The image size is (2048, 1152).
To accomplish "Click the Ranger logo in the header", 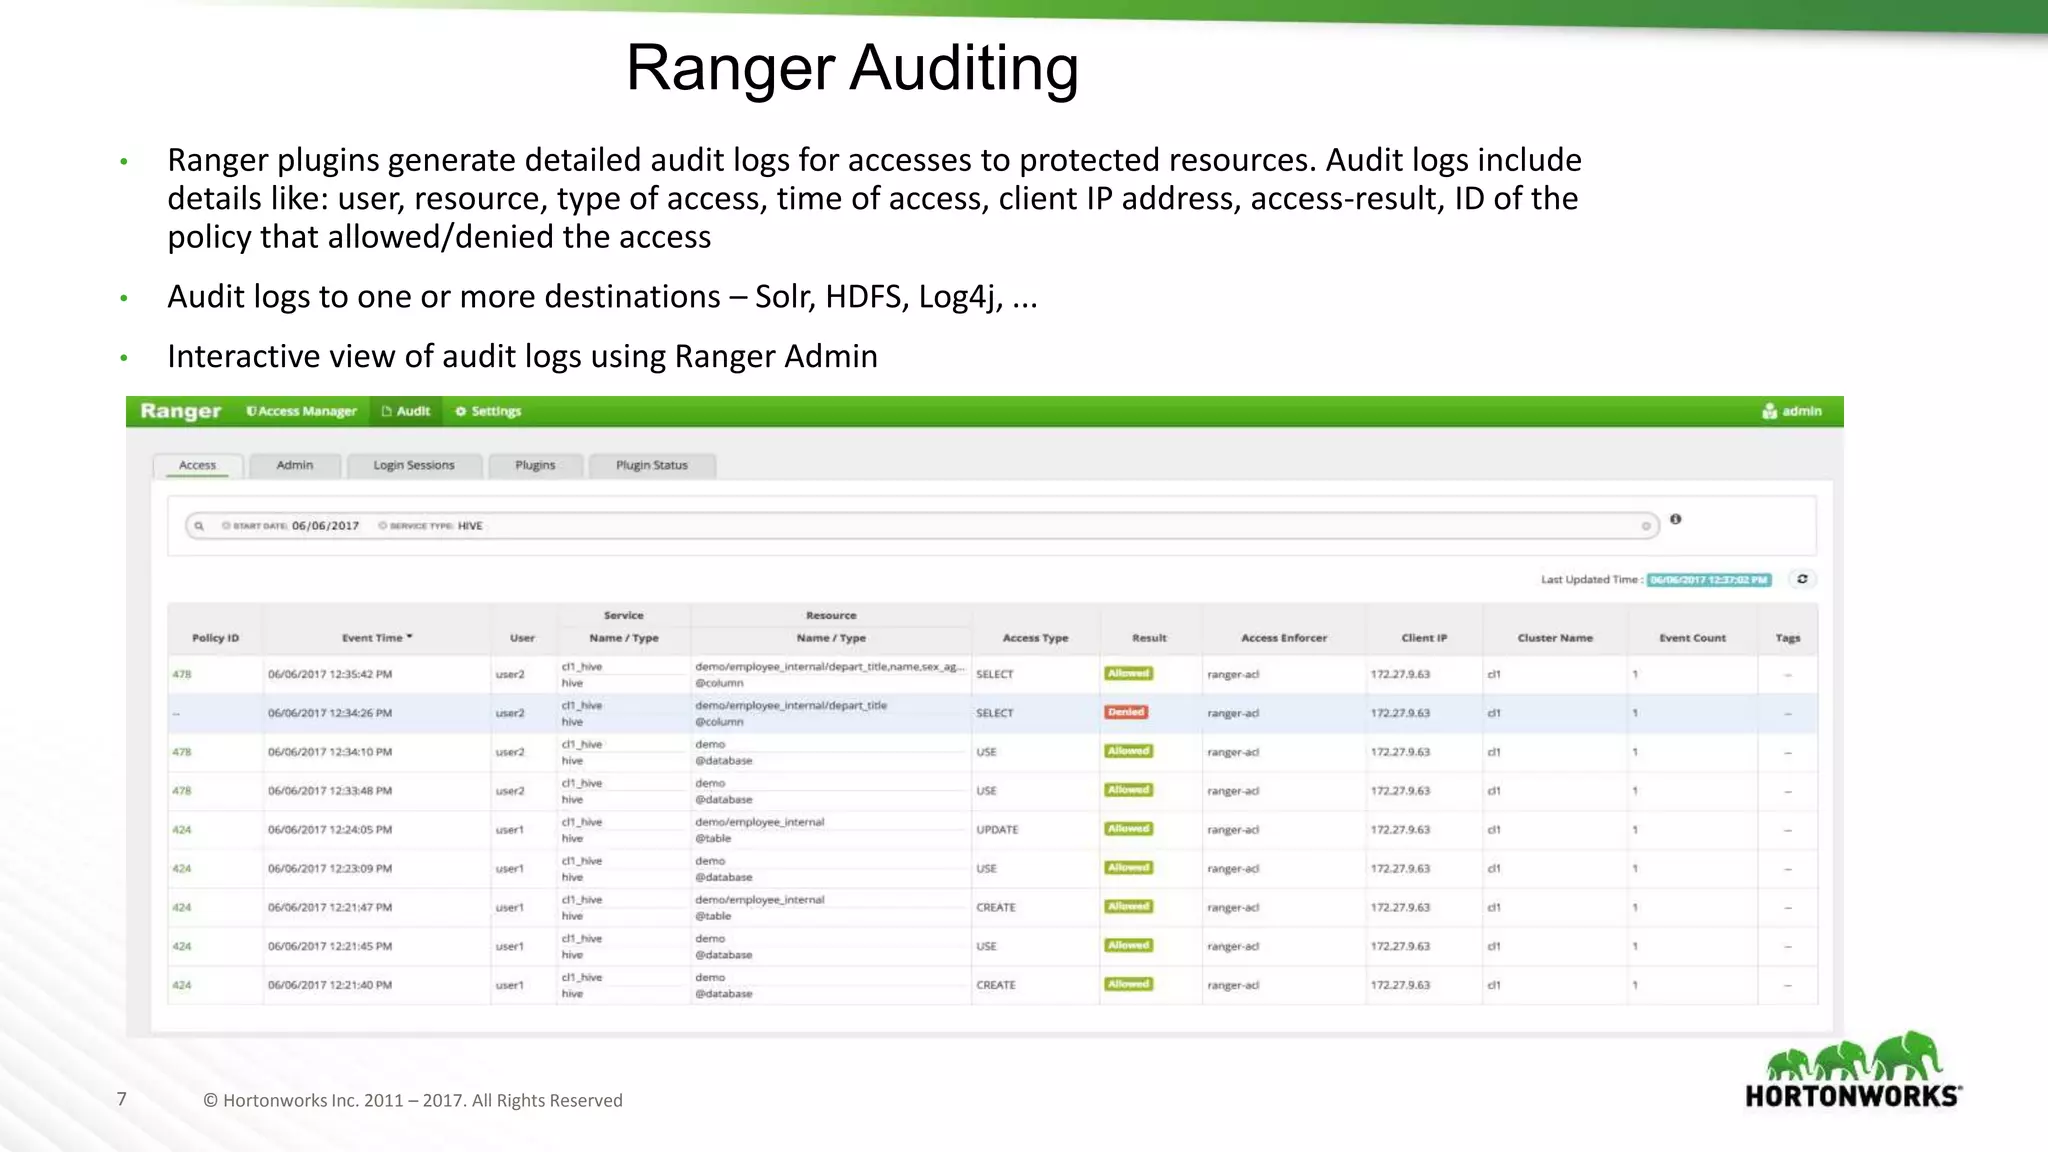I will (x=180, y=411).
